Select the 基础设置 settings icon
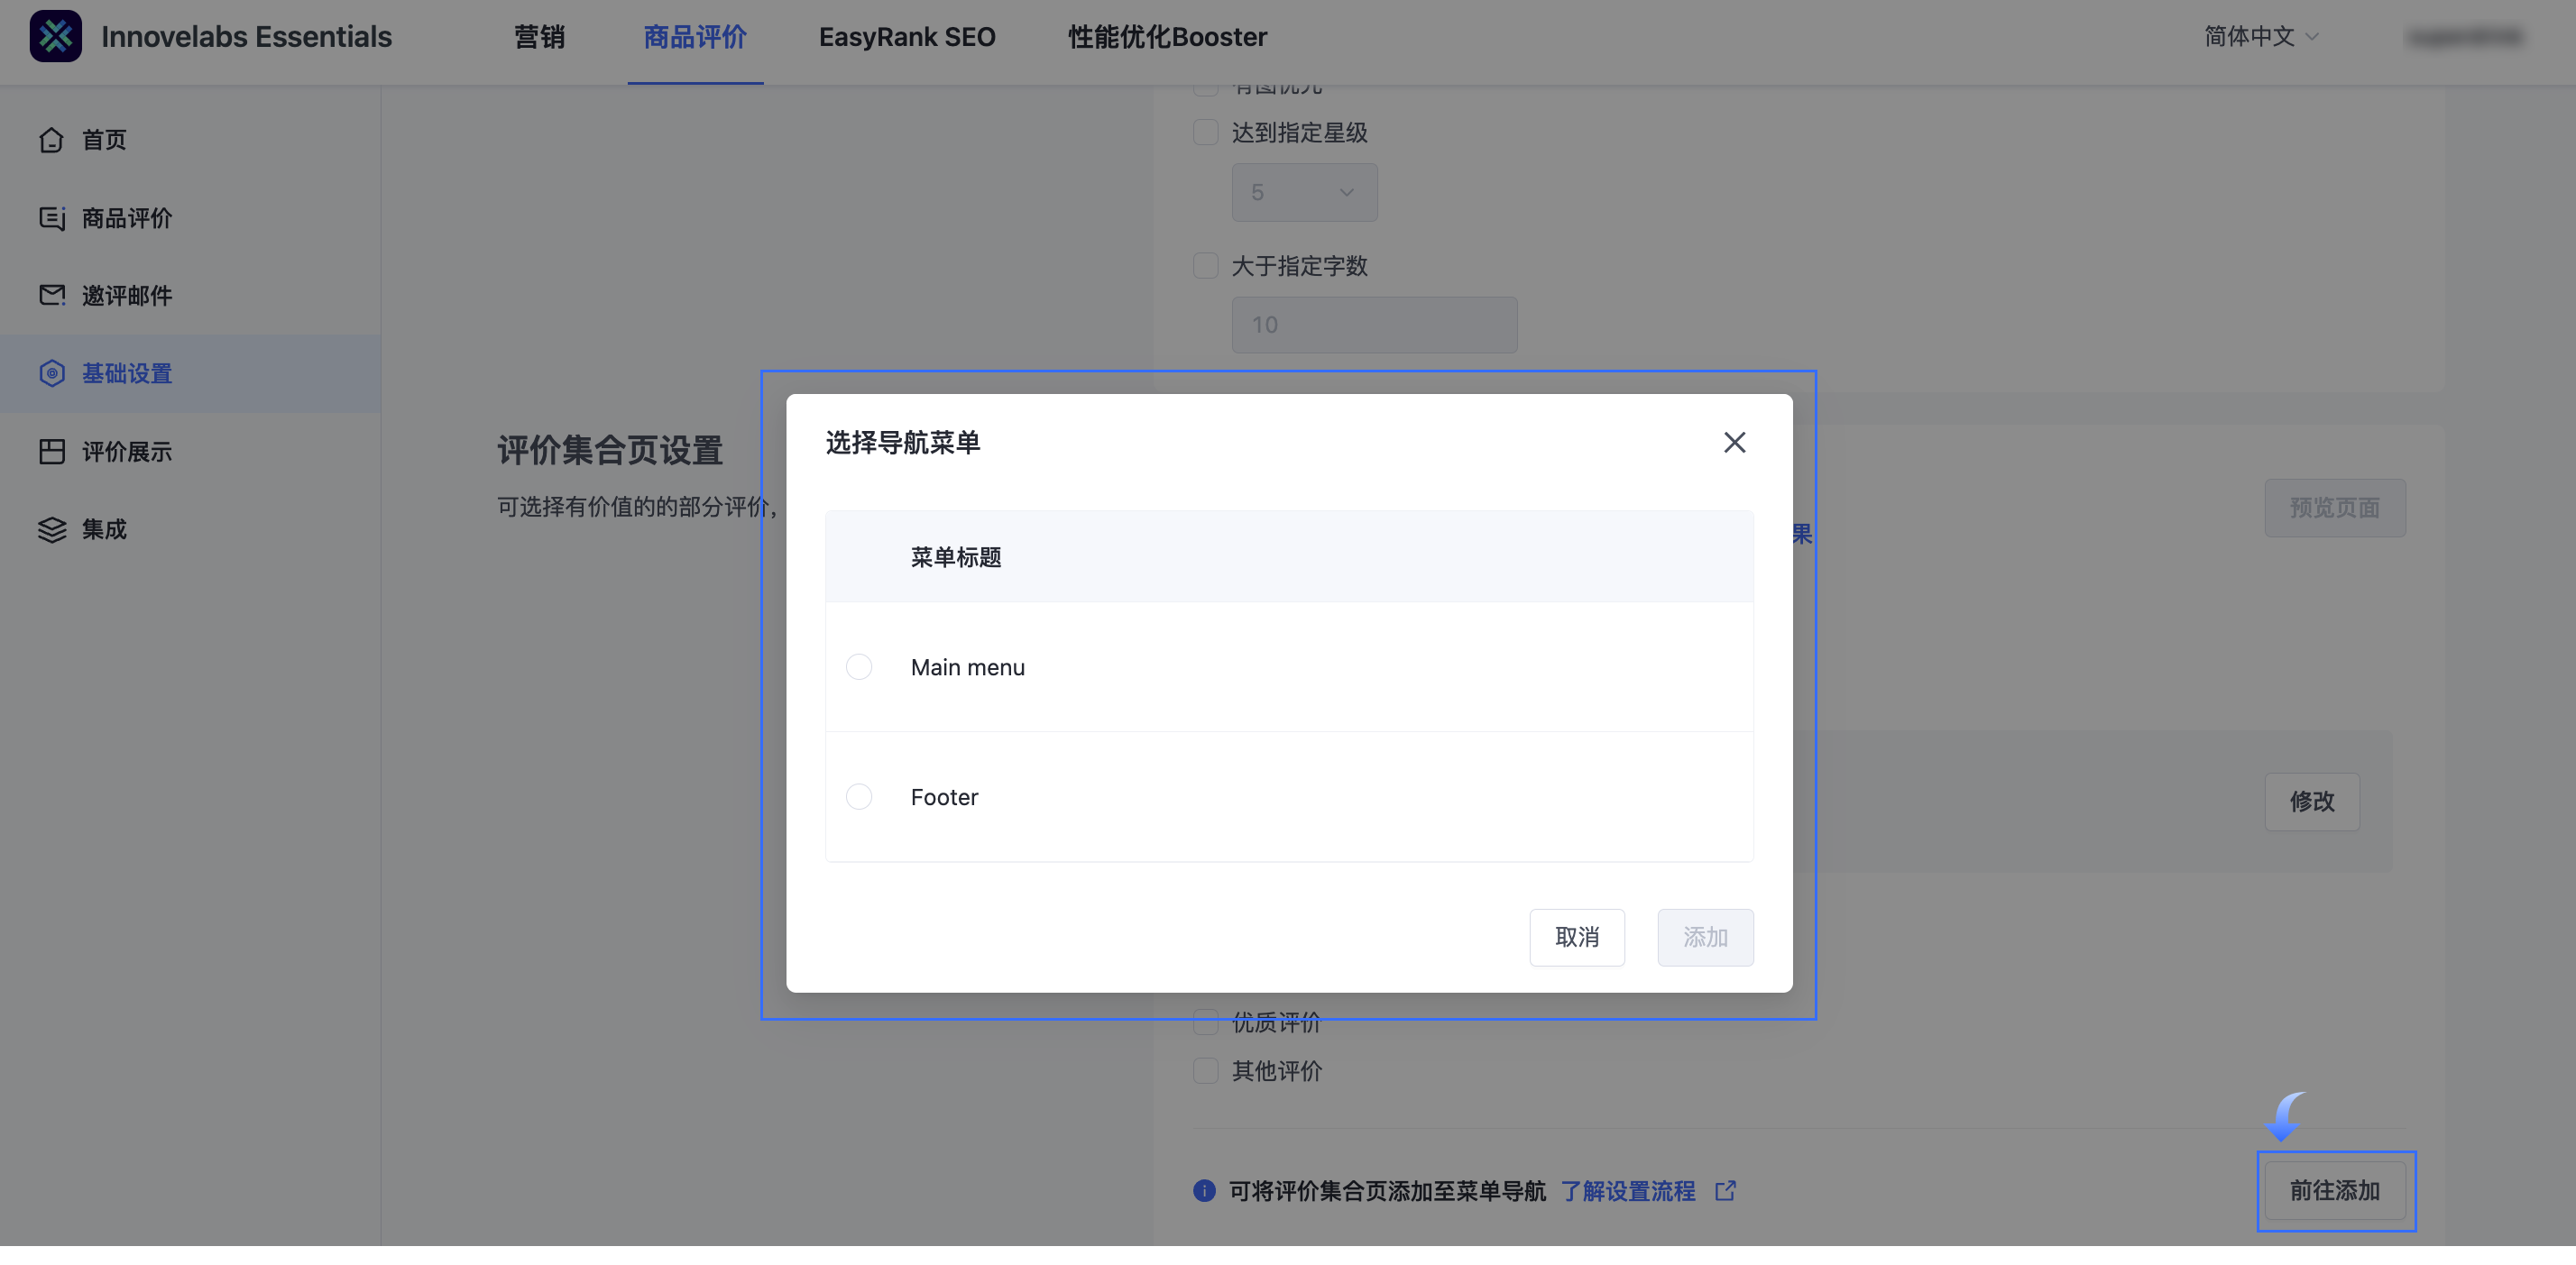Viewport: 2576px width, 1265px height. pyautogui.click(x=52, y=373)
